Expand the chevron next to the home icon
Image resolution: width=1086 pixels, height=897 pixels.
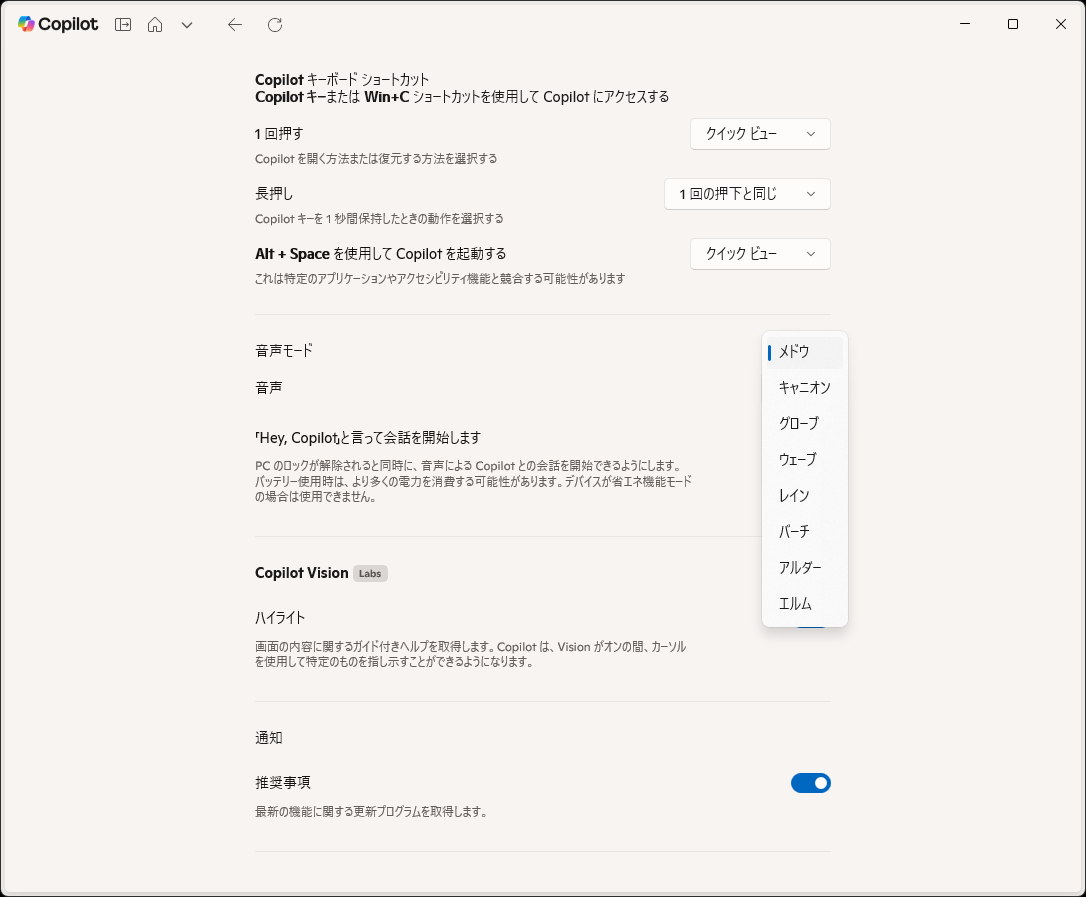click(x=187, y=24)
